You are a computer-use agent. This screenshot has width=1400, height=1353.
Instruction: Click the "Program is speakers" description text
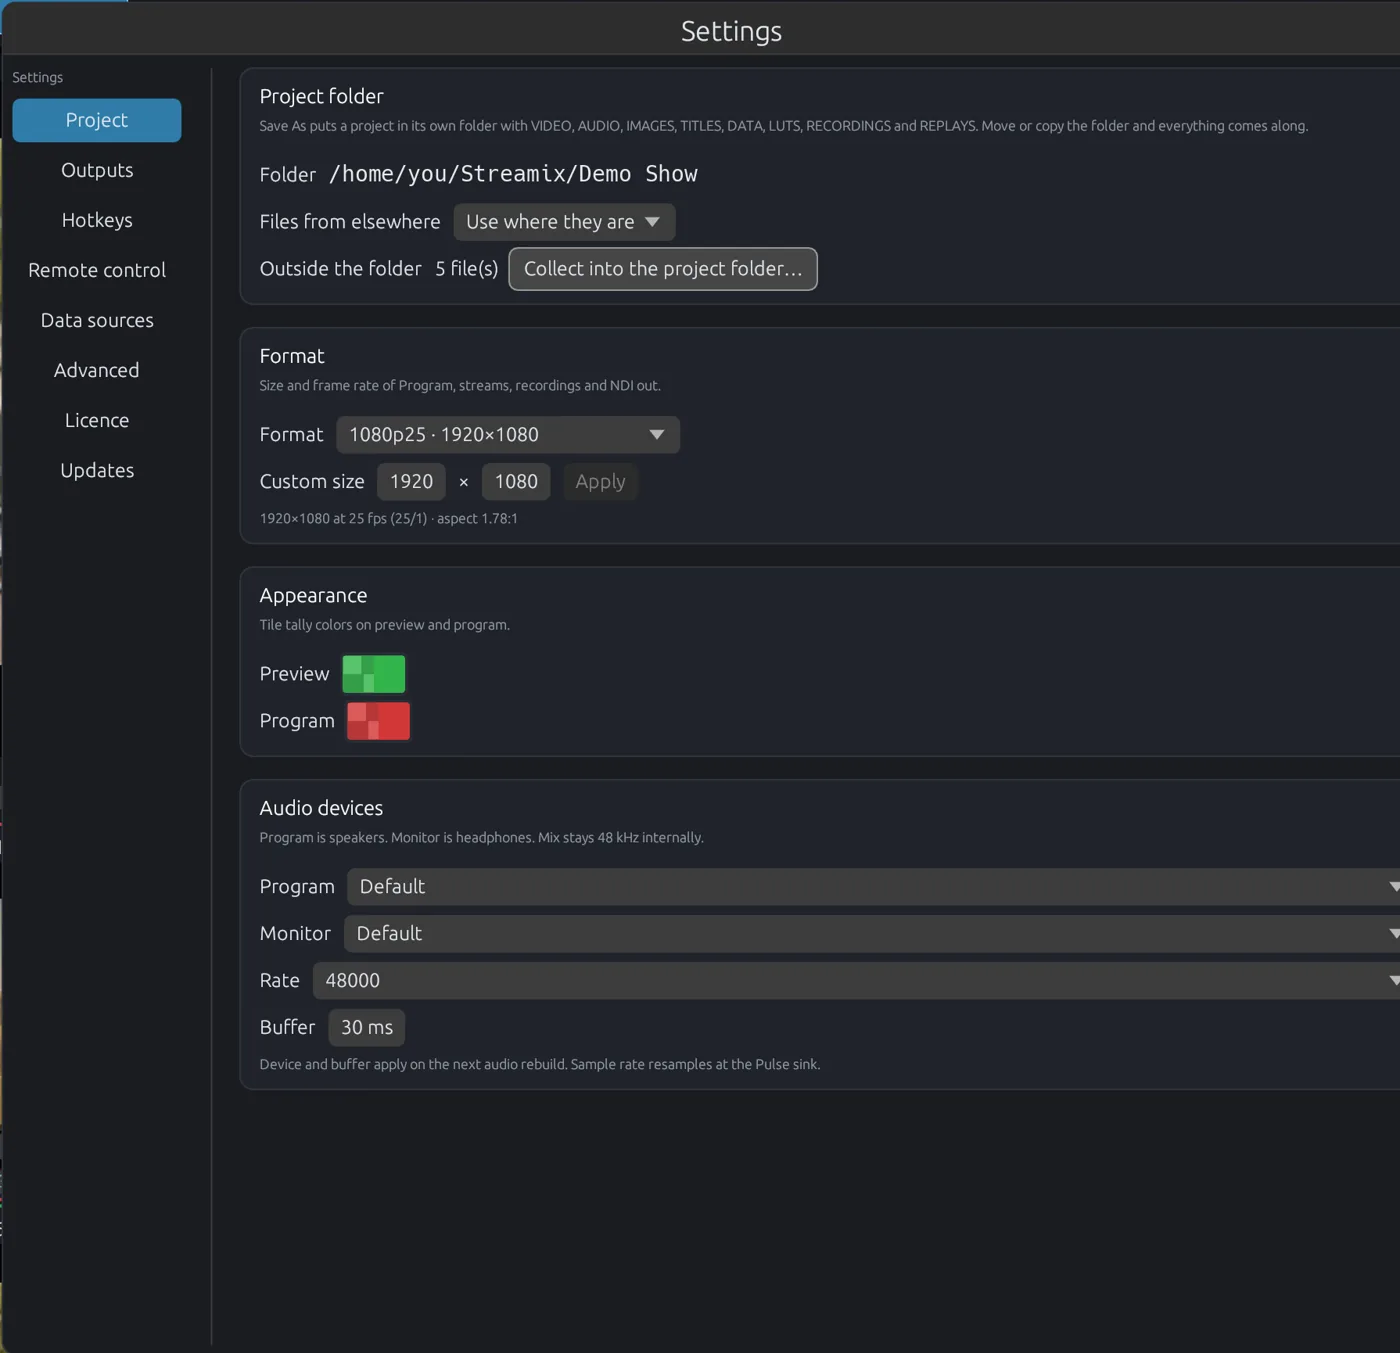(482, 838)
